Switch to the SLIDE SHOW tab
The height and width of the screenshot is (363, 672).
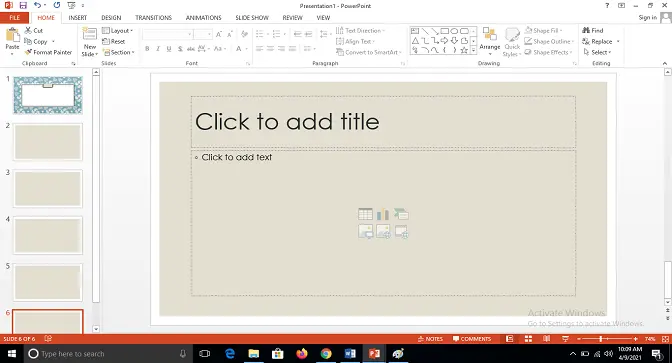point(252,18)
